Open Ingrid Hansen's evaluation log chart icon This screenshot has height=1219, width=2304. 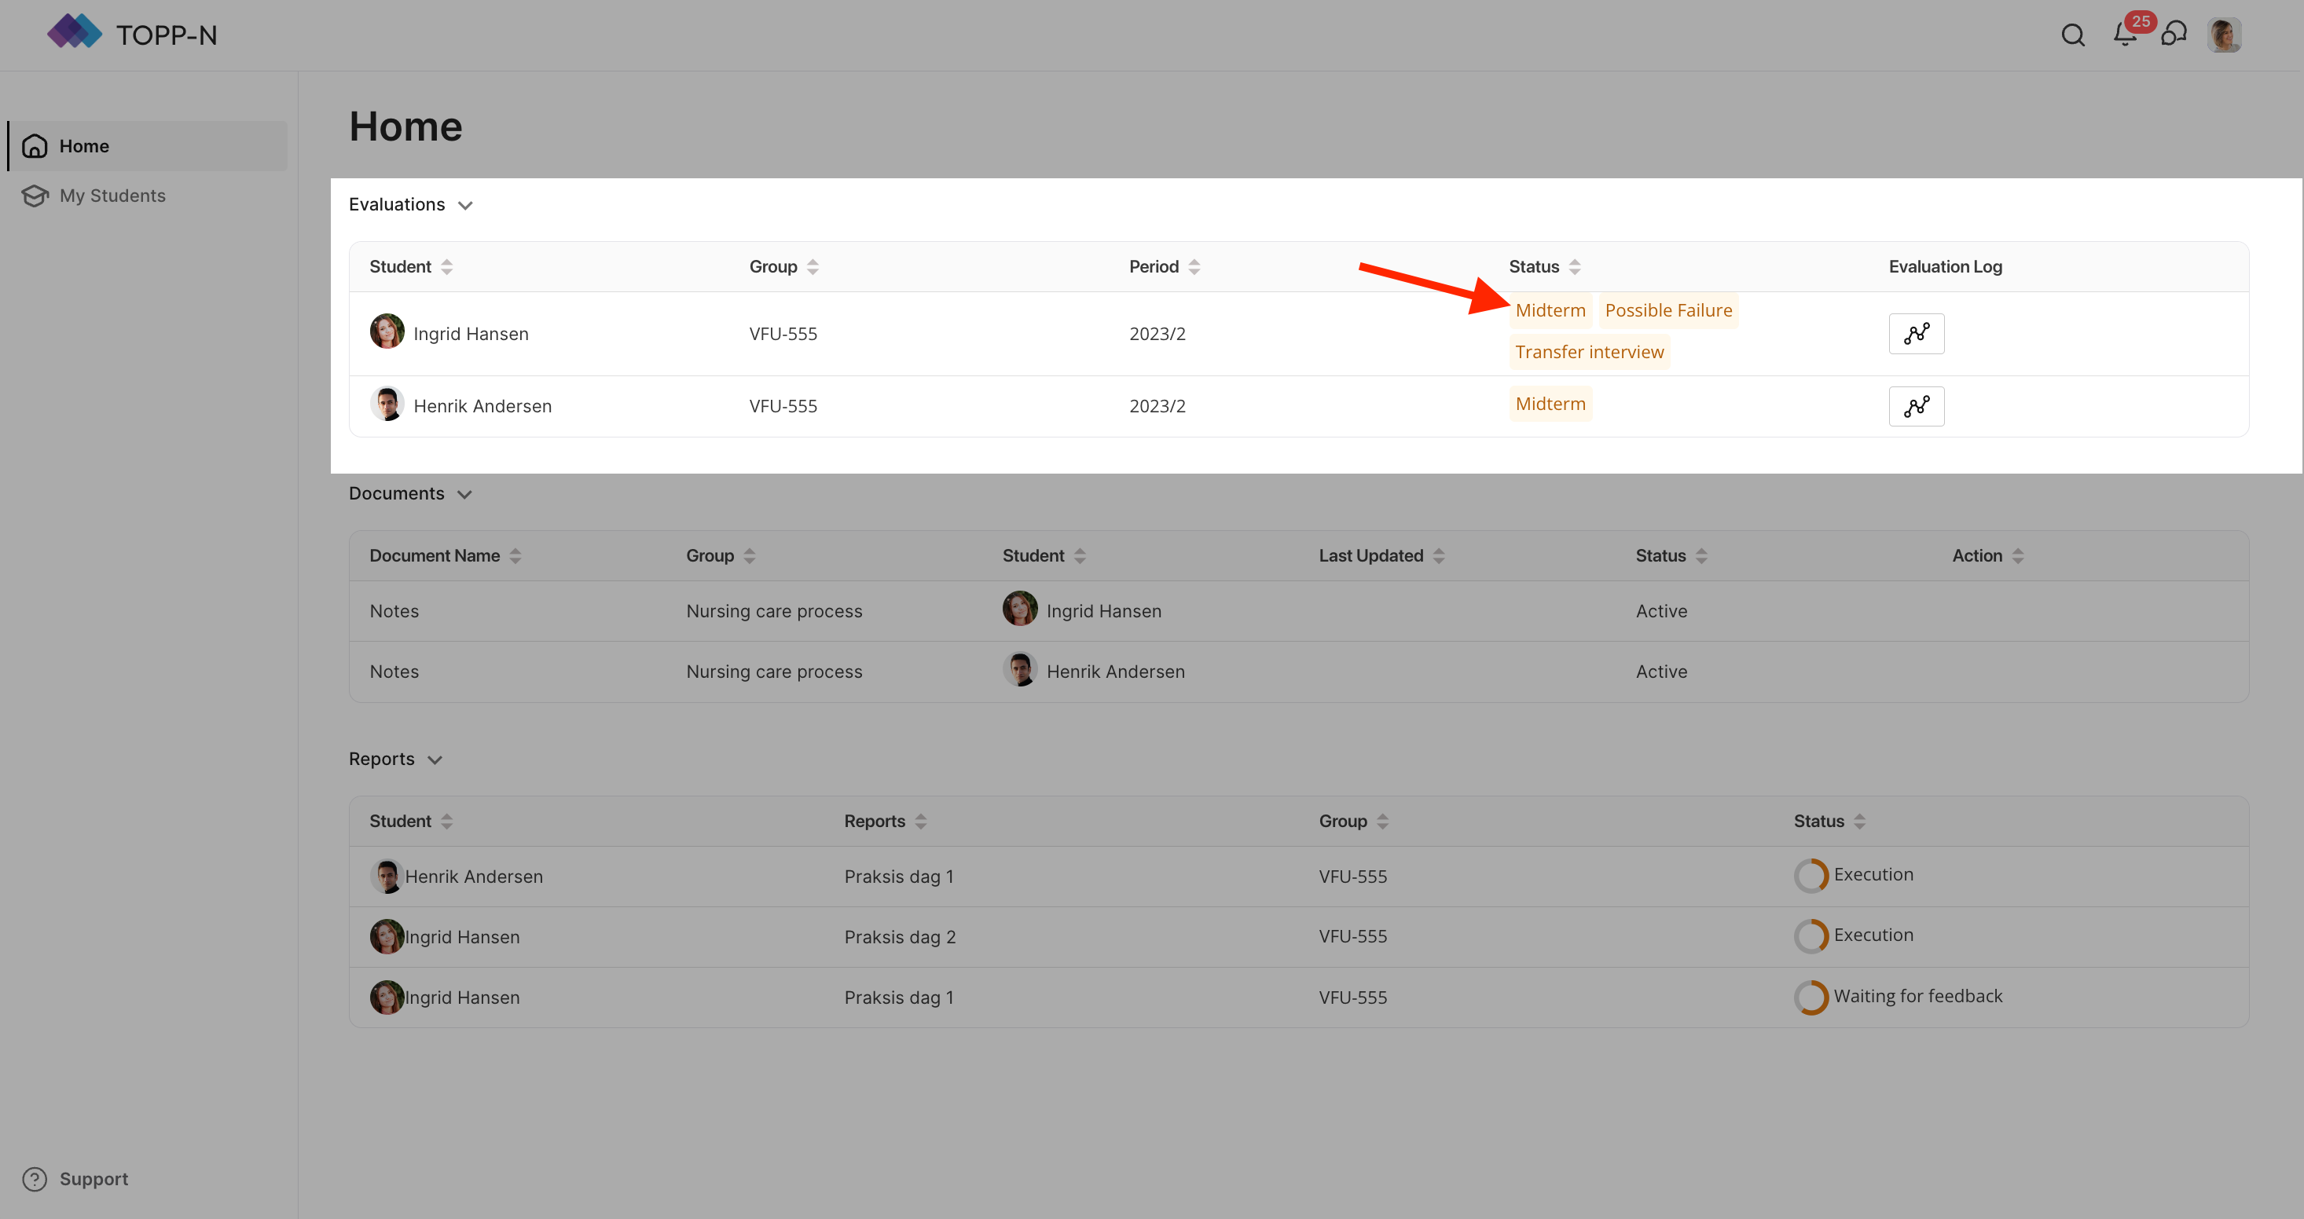click(1916, 334)
